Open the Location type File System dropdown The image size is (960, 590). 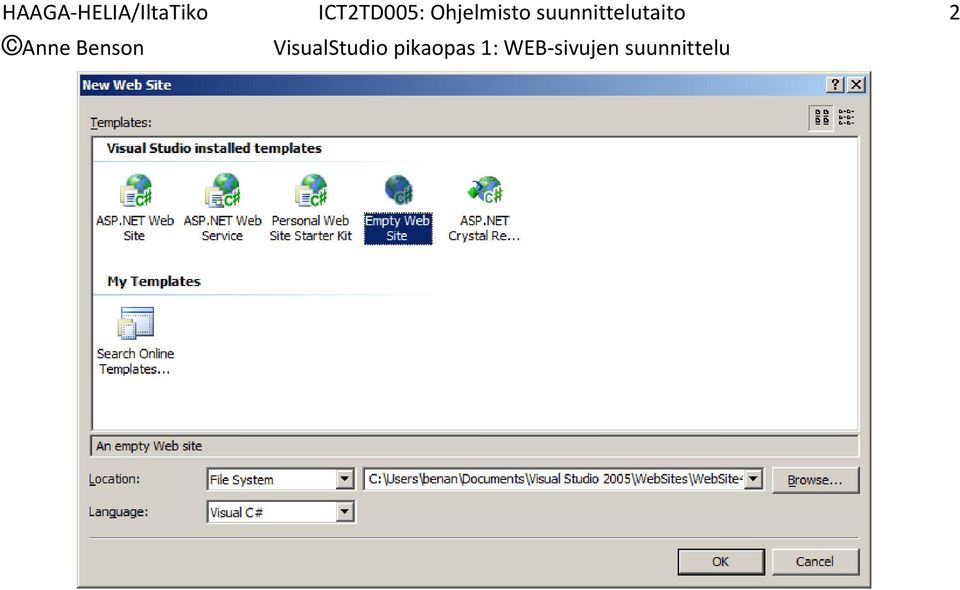[345, 479]
